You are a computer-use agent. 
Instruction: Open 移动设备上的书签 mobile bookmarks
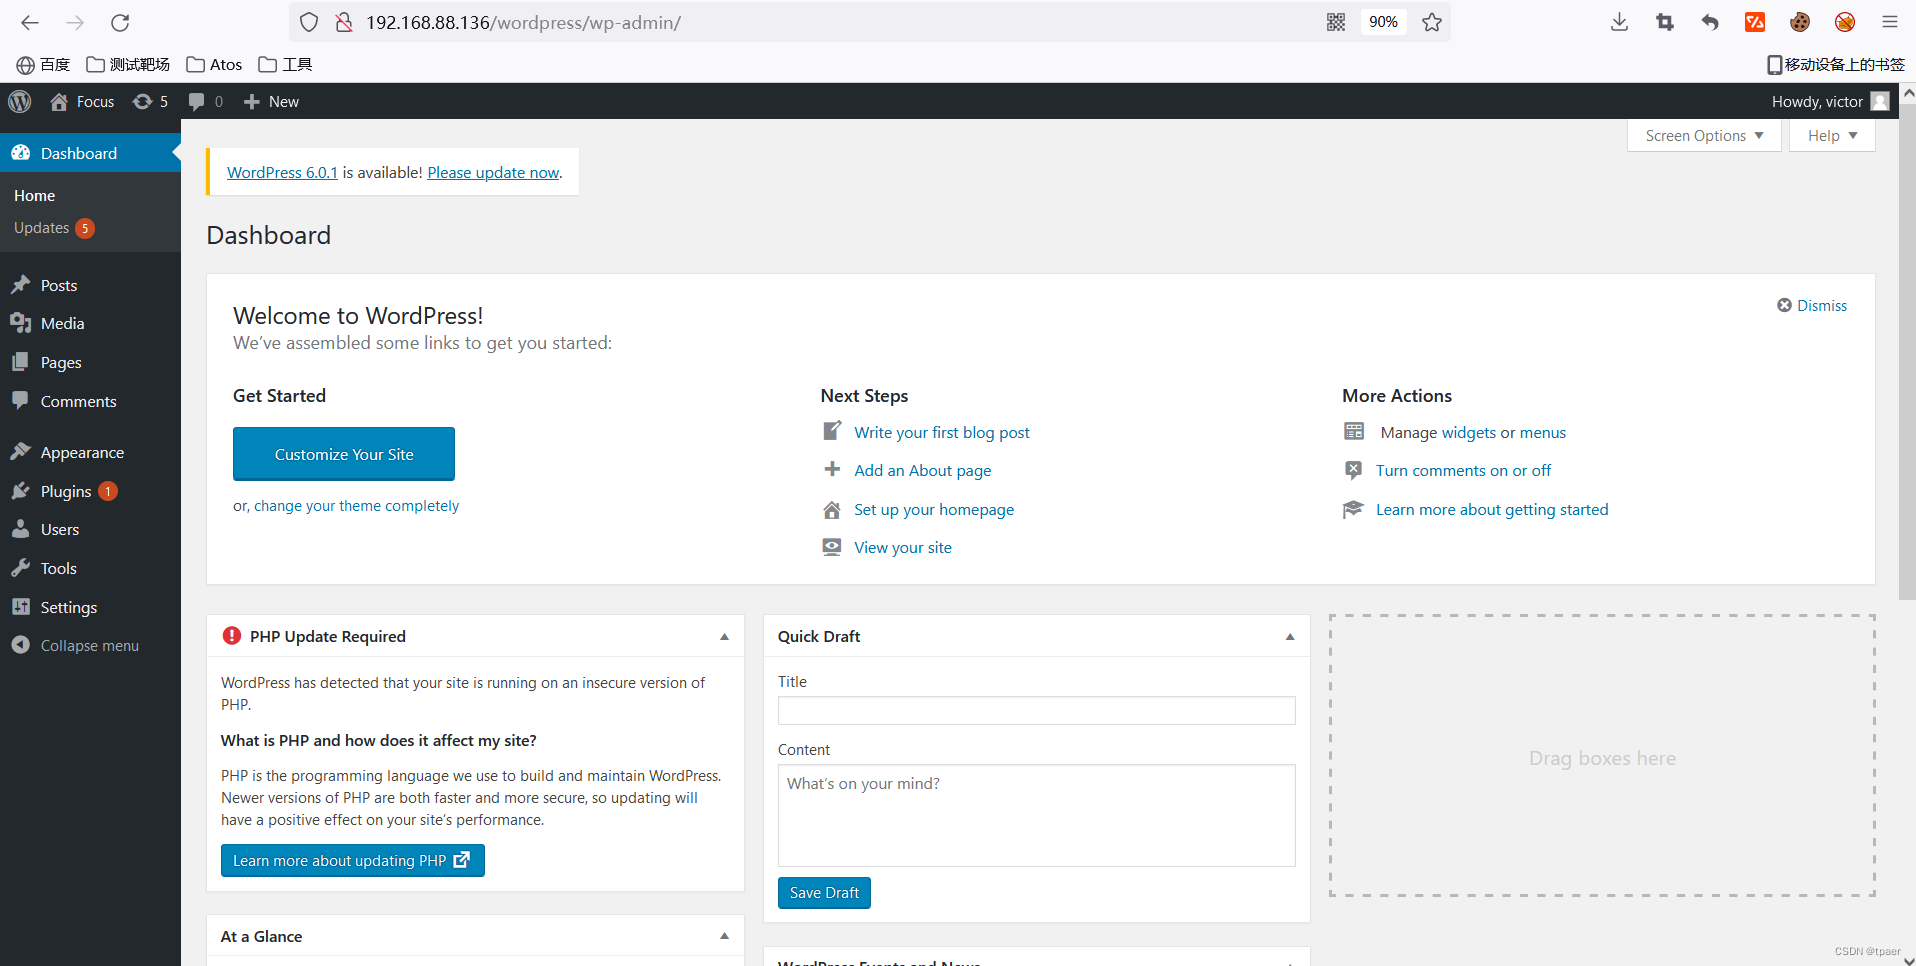pos(1835,64)
